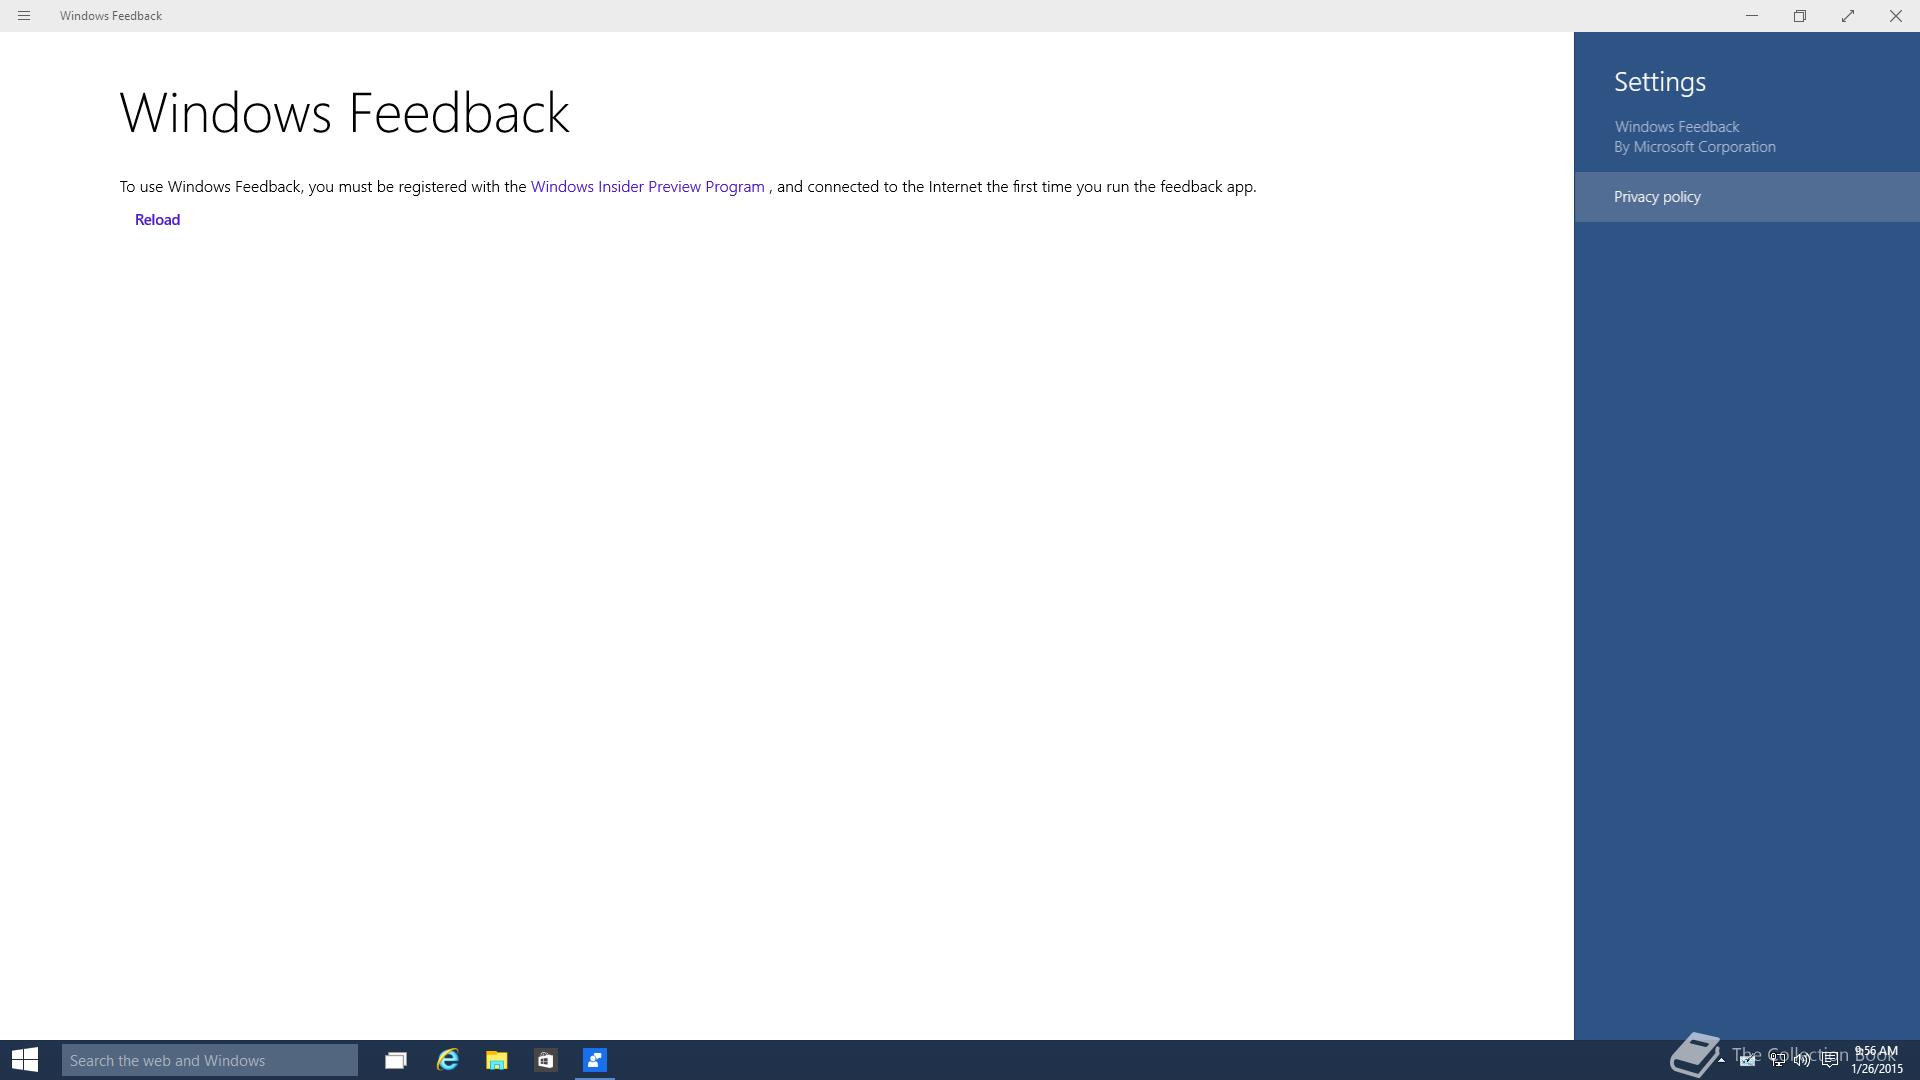Open the hamburger menu in title bar
This screenshot has height=1080, width=1920.
24,16
